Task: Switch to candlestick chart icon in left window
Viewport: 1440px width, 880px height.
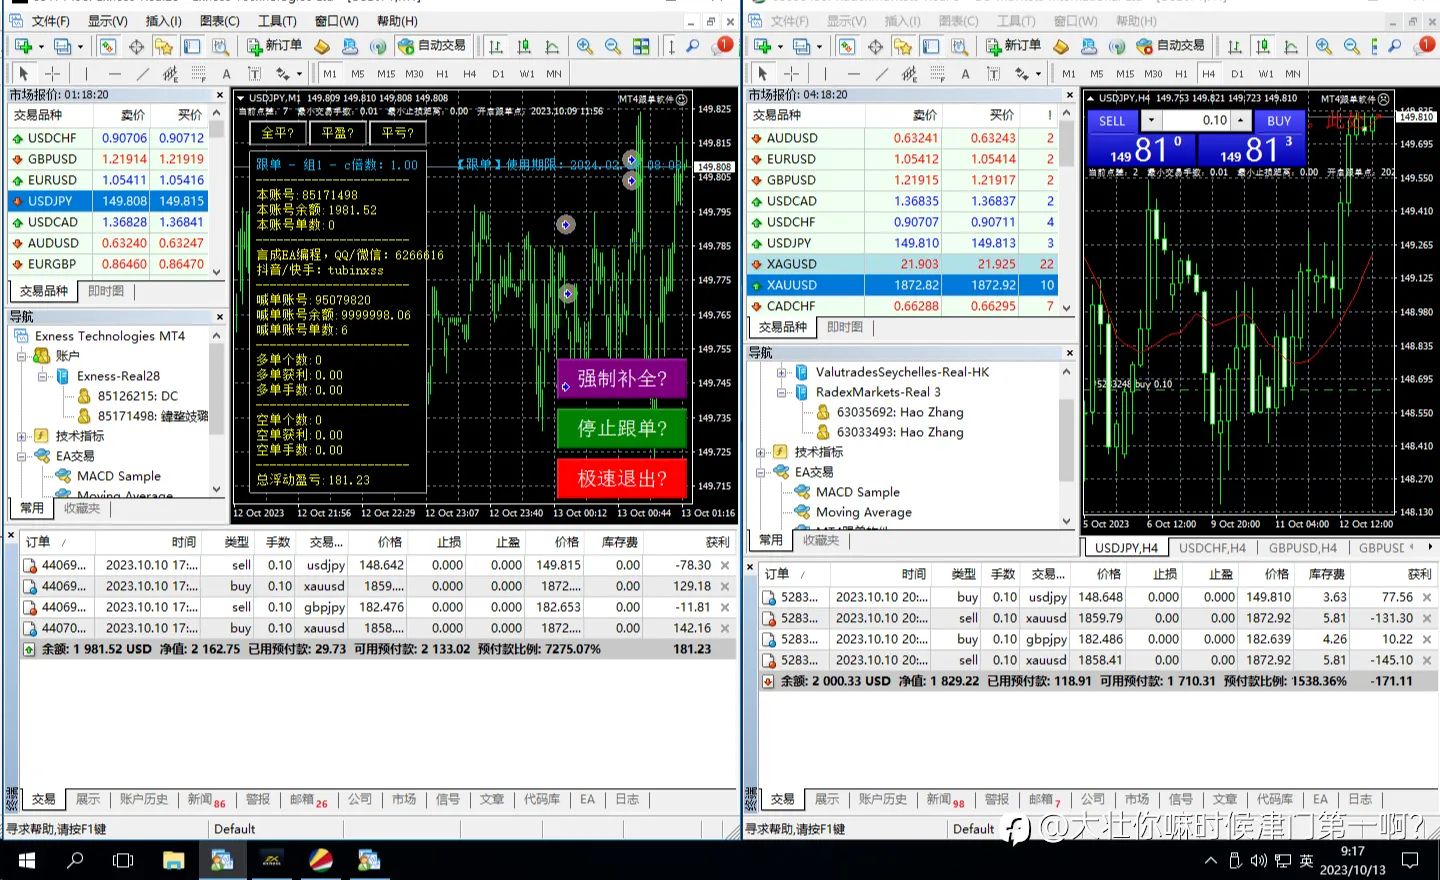Action: (x=524, y=46)
